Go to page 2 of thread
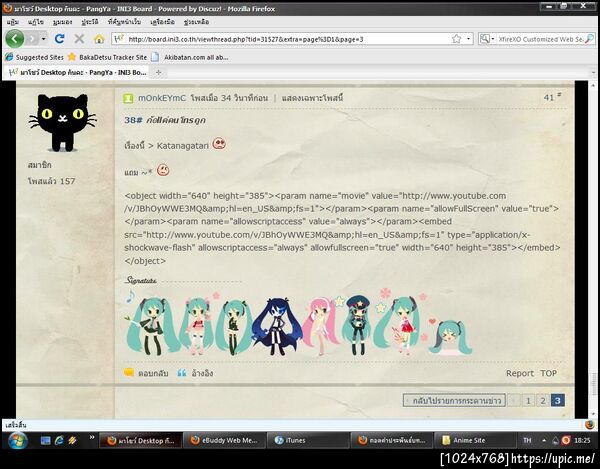The width and height of the screenshot is (600, 469). 543,401
